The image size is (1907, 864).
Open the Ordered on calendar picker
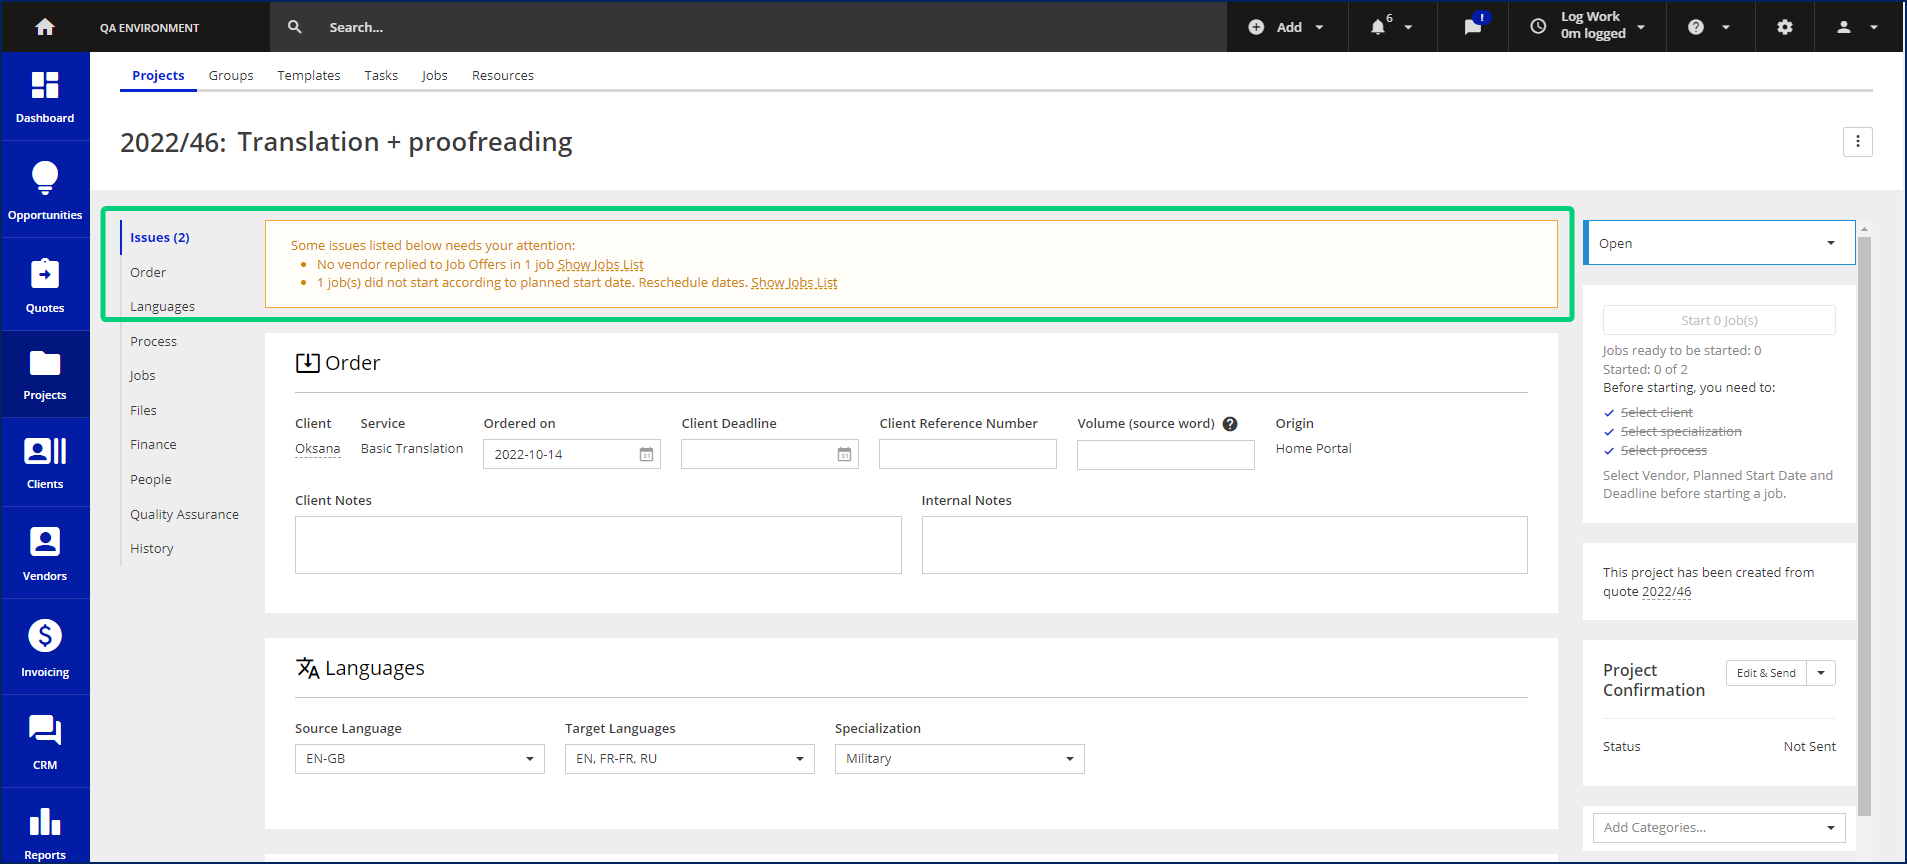pyautogui.click(x=646, y=454)
